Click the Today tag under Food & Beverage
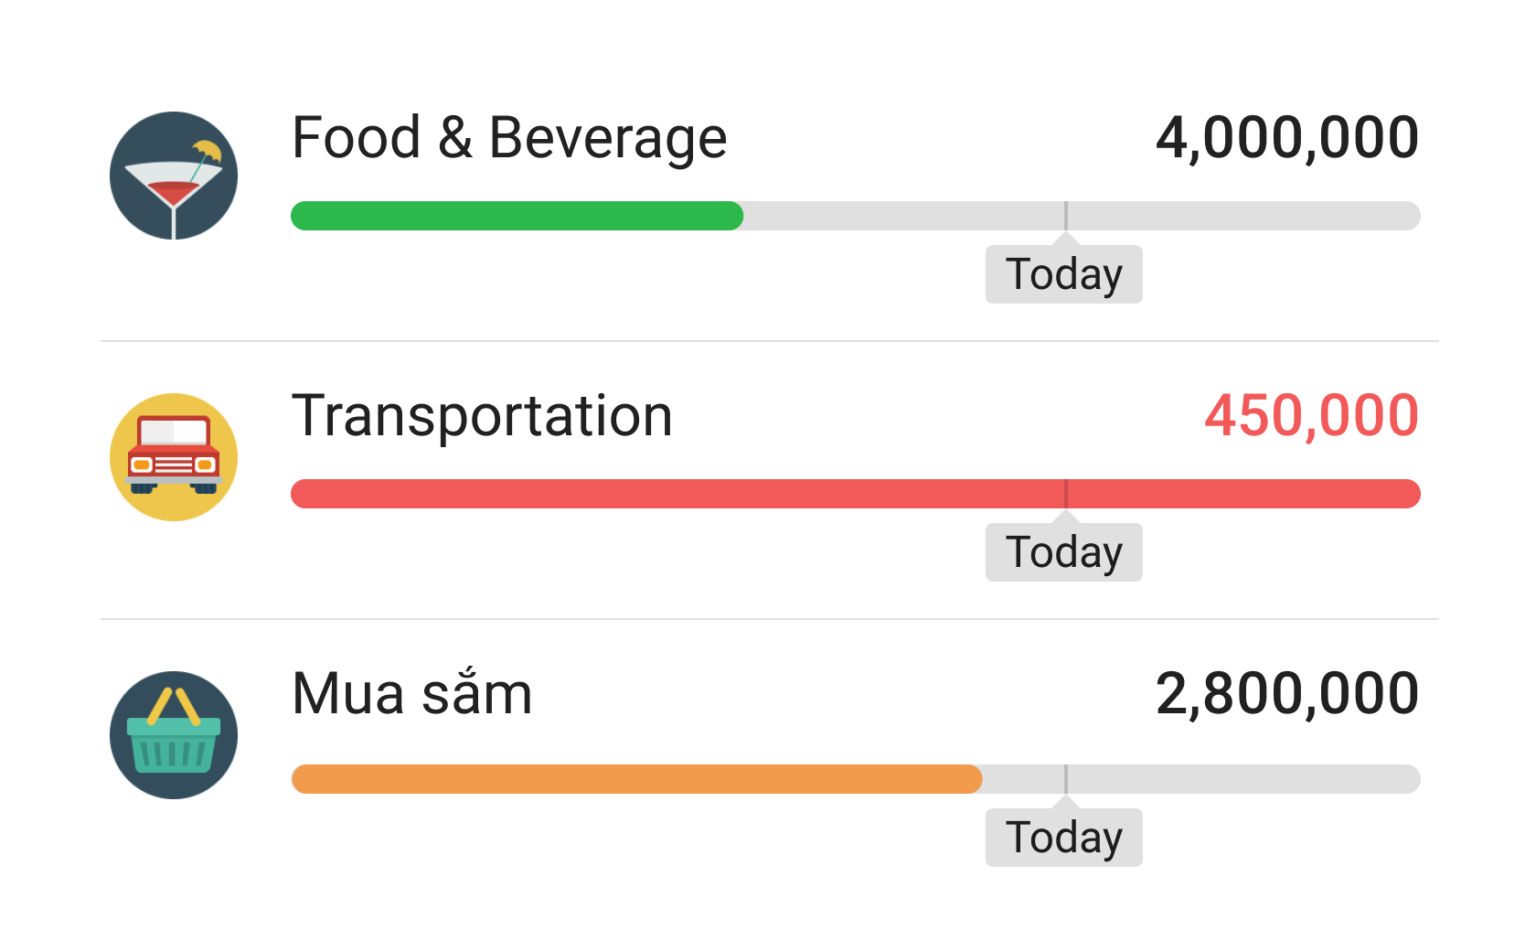This screenshot has width=1536, height=951. (1064, 275)
